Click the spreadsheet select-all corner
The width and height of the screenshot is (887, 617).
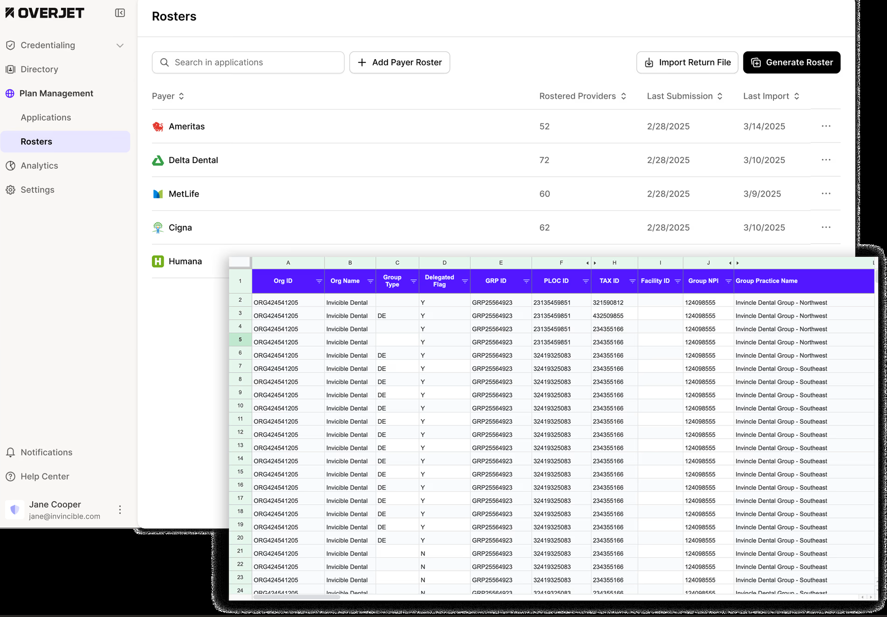240,262
